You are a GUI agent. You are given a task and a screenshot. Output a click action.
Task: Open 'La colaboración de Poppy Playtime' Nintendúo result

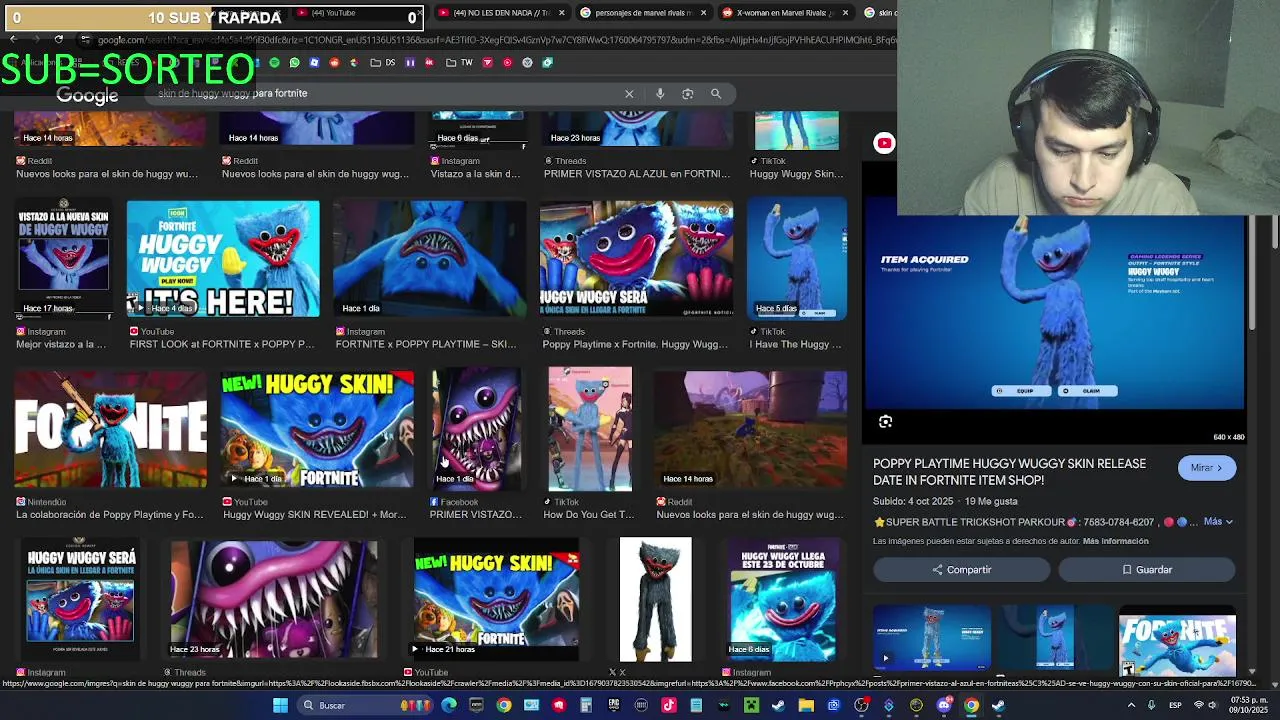tap(110, 515)
